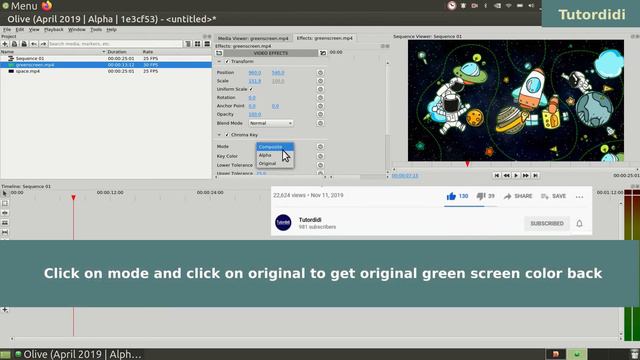Viewport: 640px width, 360px height.
Task: Click Position X value 960.0
Action: pyautogui.click(x=255, y=73)
